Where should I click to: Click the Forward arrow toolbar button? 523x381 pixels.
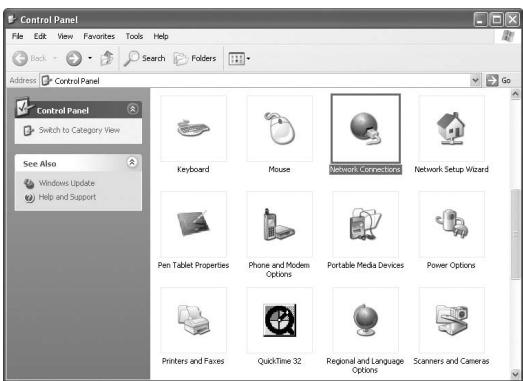[74, 58]
